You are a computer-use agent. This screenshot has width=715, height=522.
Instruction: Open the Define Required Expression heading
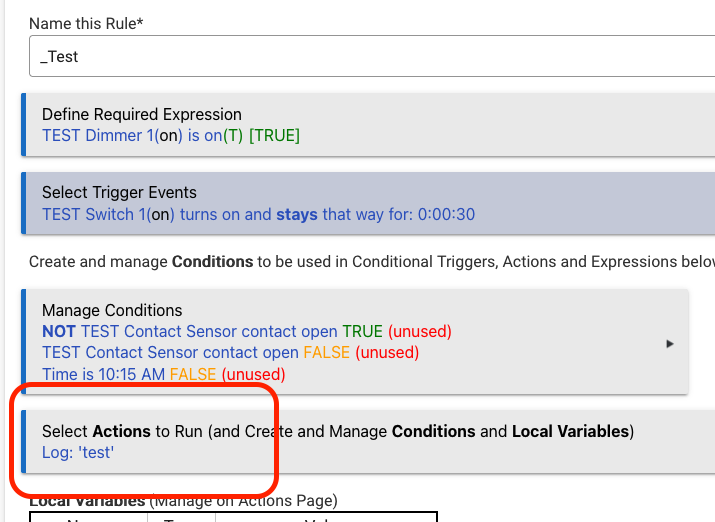142,114
